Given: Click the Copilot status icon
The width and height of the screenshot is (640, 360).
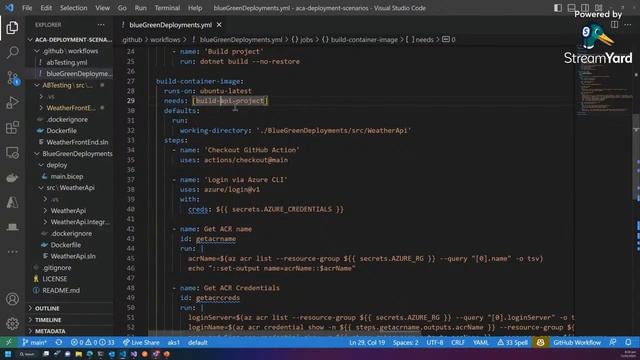Looking at the screenshot, I should [540, 342].
